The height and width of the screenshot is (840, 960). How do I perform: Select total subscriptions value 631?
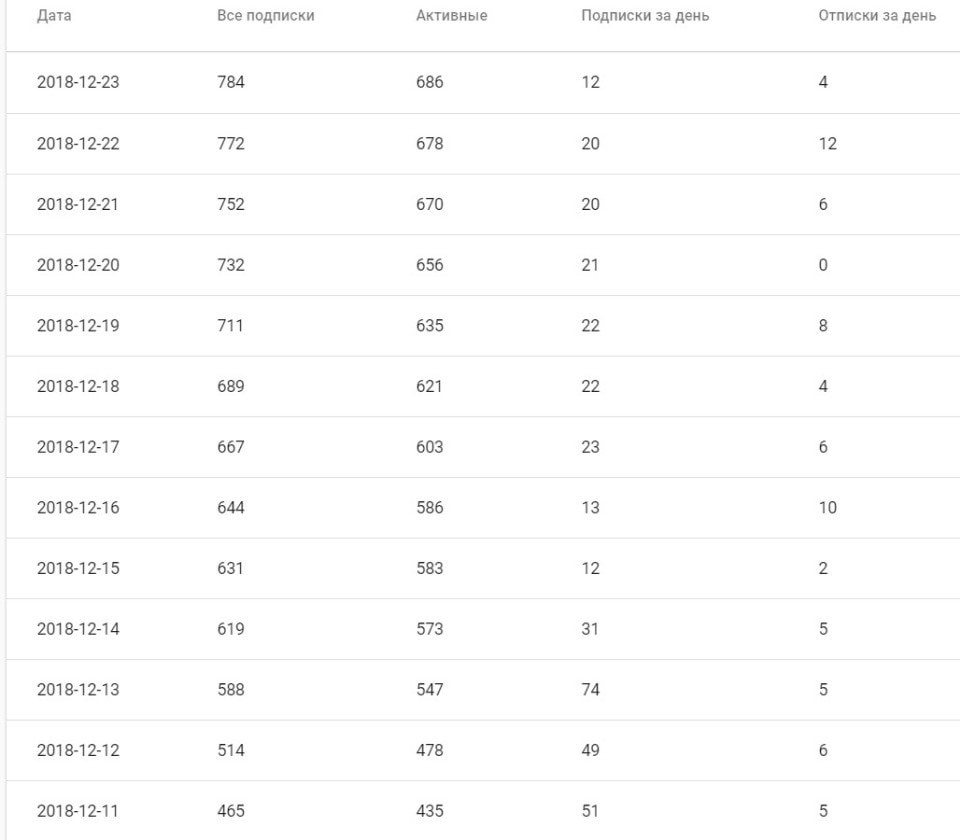click(230, 569)
